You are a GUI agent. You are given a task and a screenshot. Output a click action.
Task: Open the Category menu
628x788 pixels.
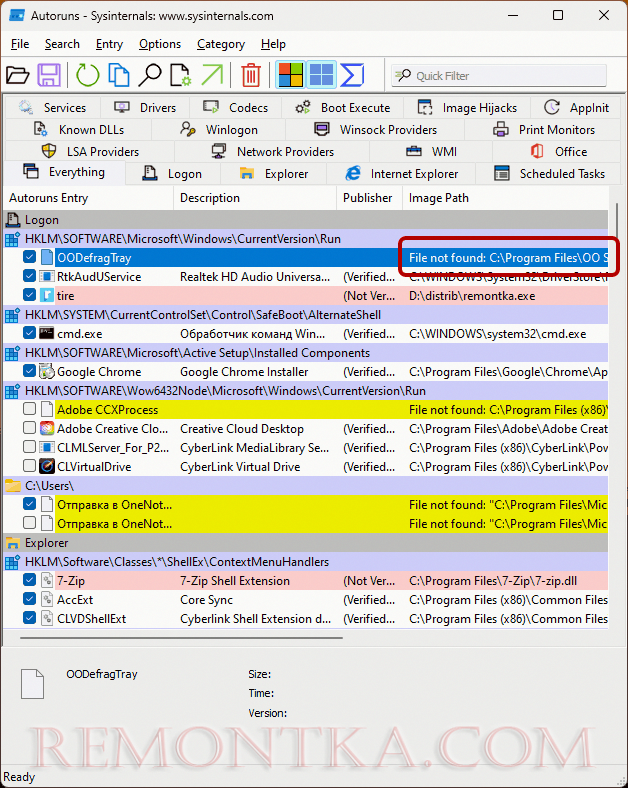(x=221, y=44)
